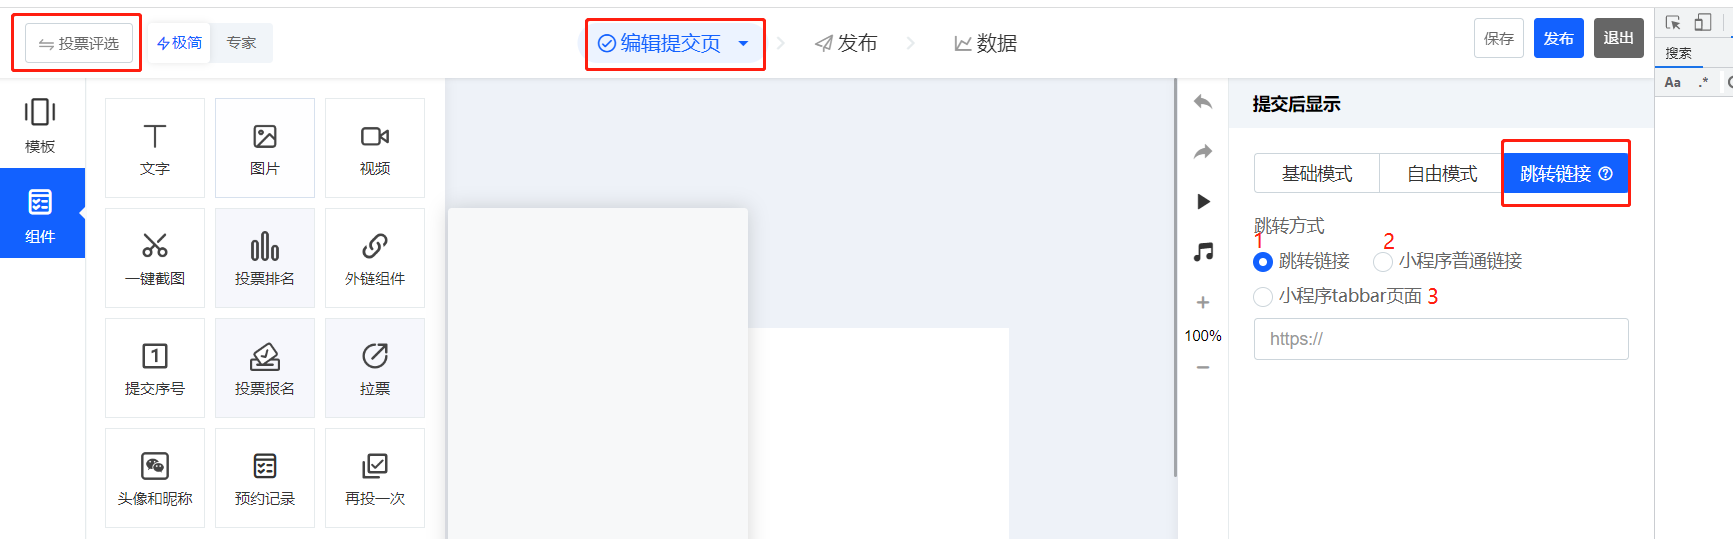Open the 投票评选 switcher button
The image size is (1733, 539).
(79, 43)
